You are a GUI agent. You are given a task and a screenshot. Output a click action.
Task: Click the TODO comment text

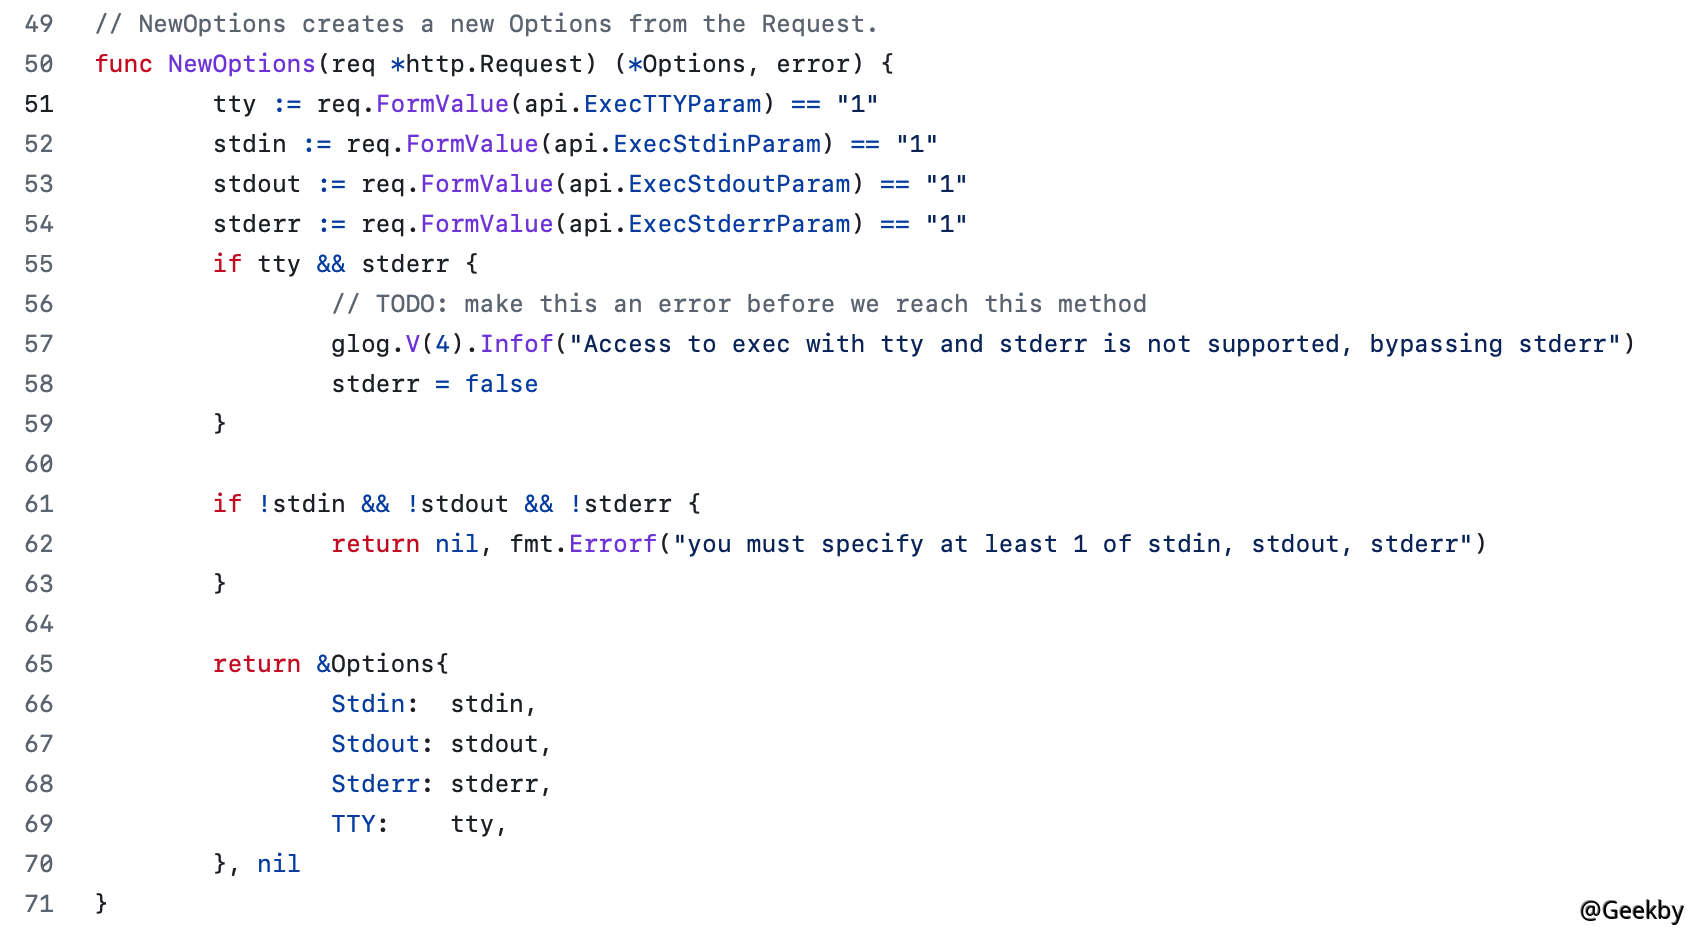(739, 304)
